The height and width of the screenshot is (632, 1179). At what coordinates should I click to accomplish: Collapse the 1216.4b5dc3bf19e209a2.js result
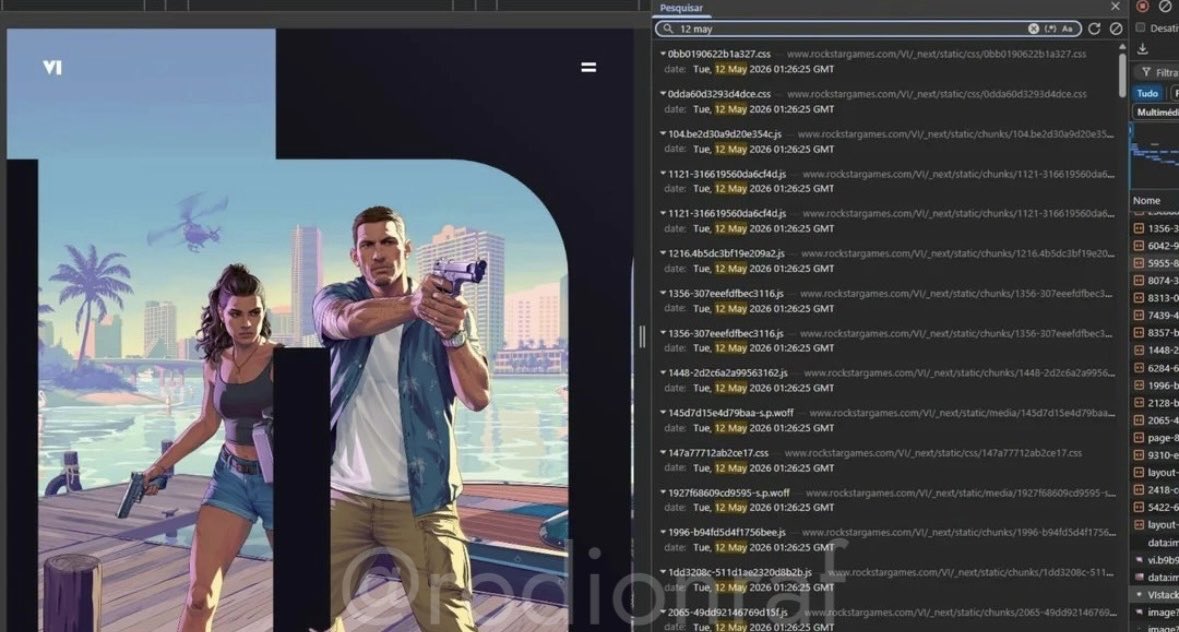click(662, 253)
